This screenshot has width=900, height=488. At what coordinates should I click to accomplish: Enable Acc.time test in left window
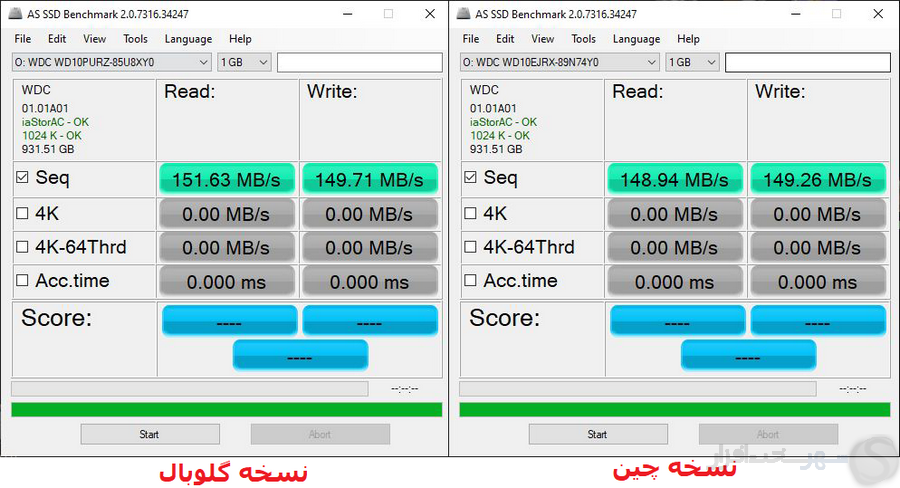coord(22,280)
